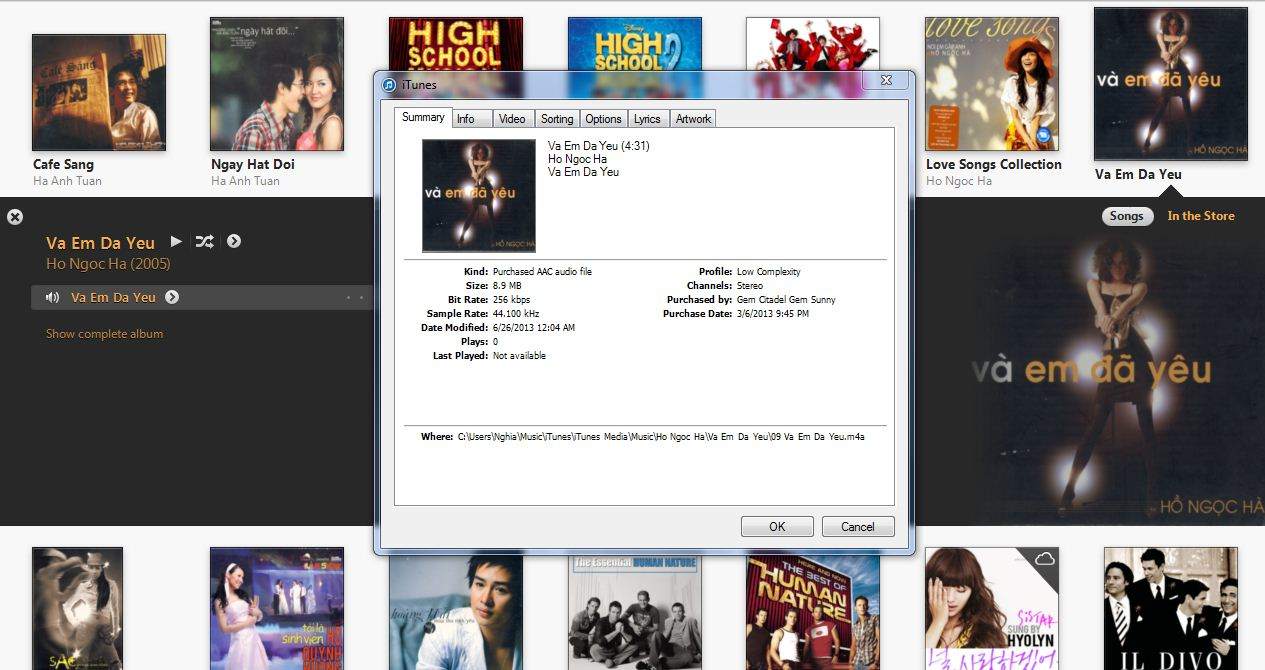Shuffle the Va Em Da Yeu album
Image resolution: width=1265 pixels, height=670 pixels.
coord(204,241)
